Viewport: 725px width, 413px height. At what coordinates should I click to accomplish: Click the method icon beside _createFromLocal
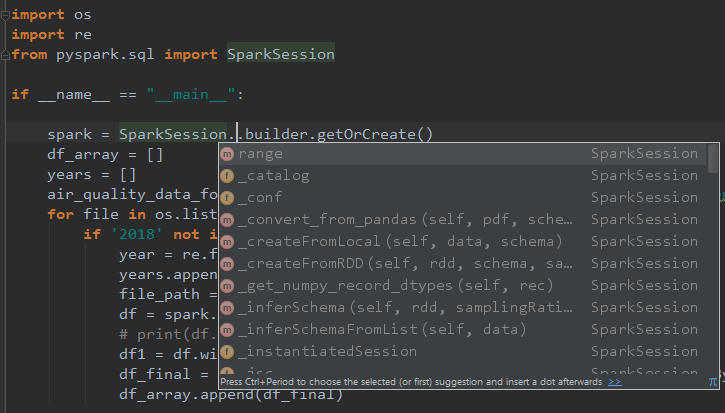[227, 242]
